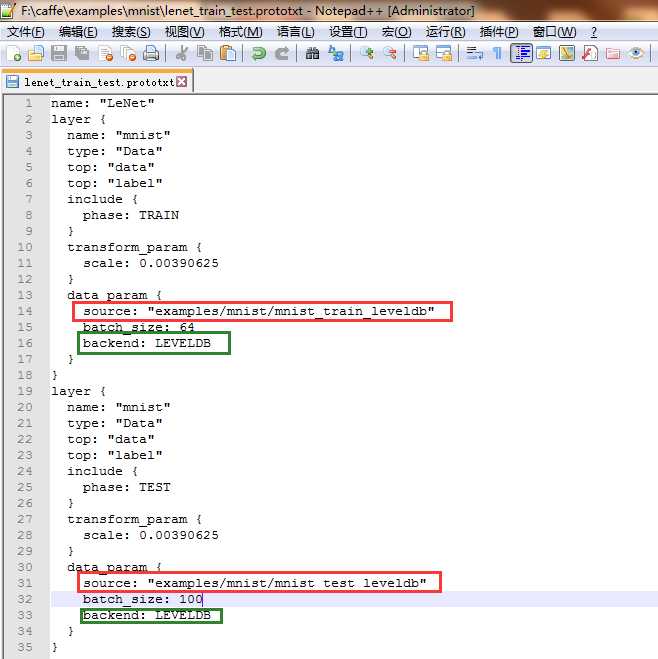This screenshot has width=658, height=659.
Task: Click layer { on line 19
Action: pyautogui.click(x=78, y=391)
